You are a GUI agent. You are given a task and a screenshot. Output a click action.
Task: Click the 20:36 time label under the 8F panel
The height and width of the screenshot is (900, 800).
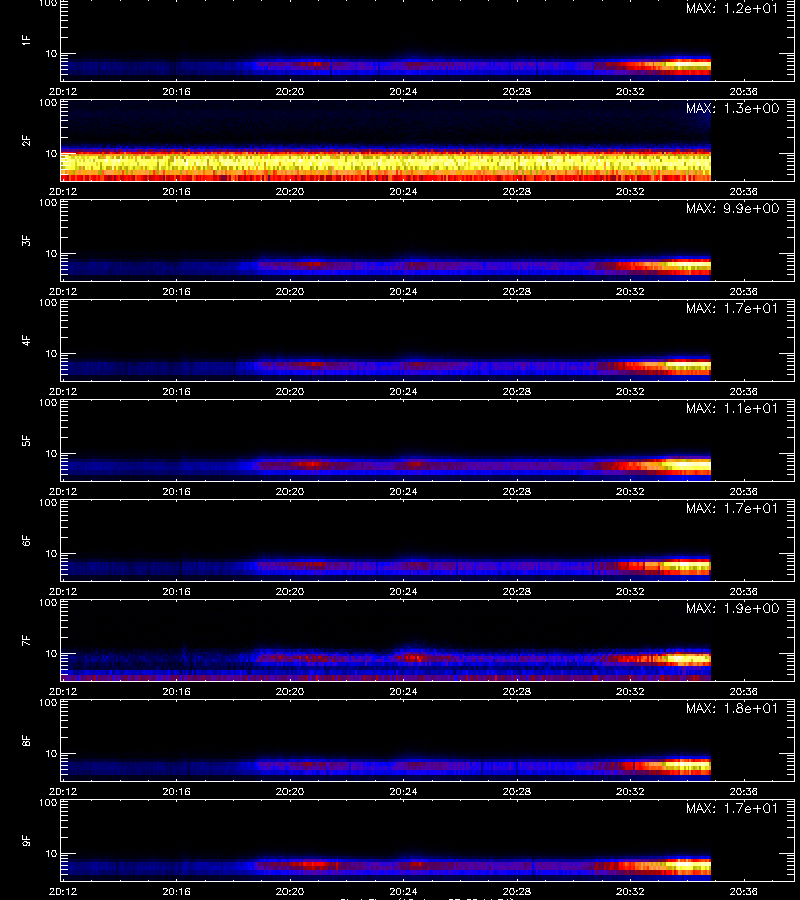743,791
